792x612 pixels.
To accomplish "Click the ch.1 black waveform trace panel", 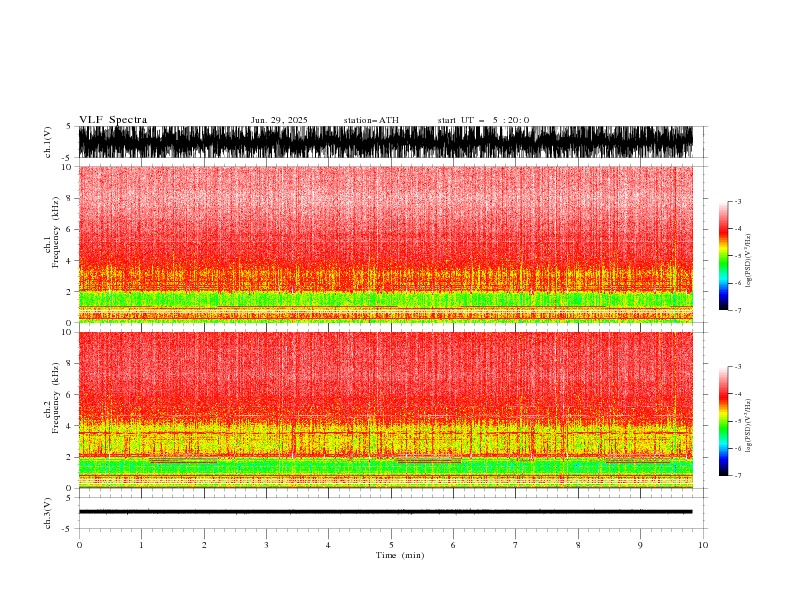I will point(386,142).
